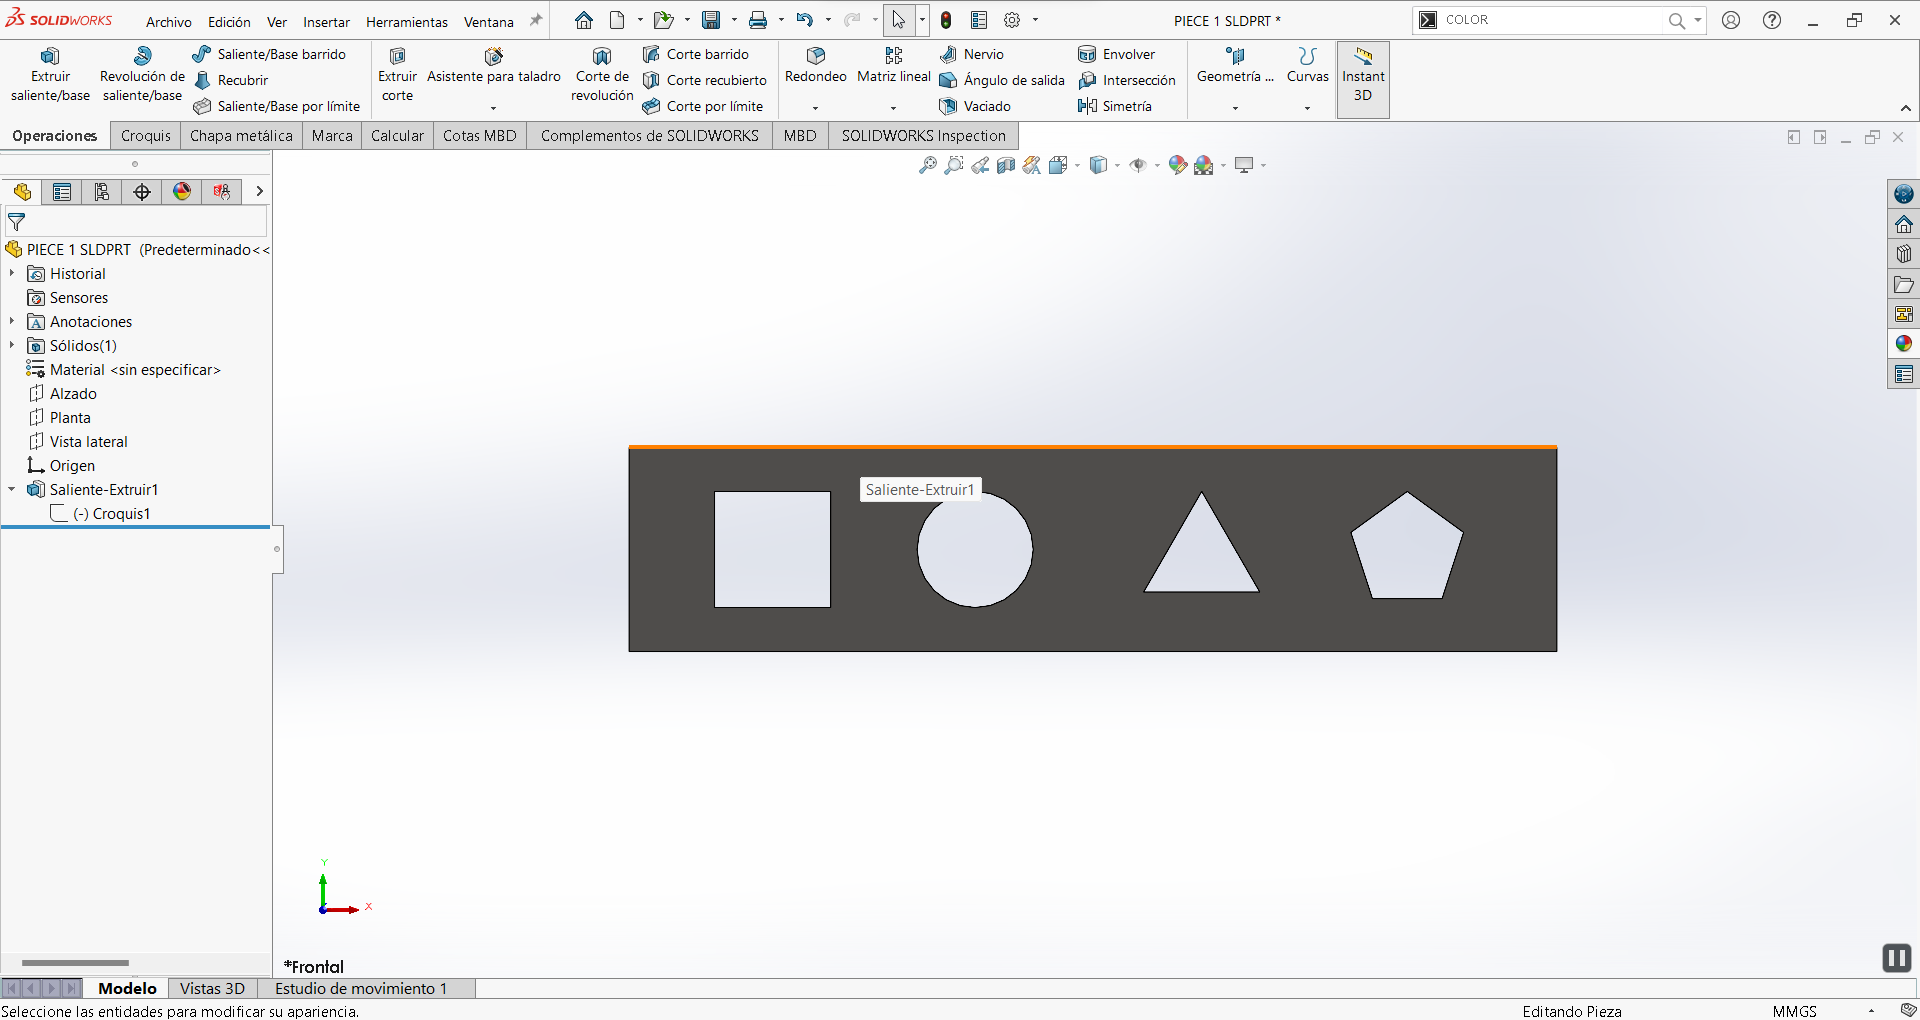1920x1020 pixels.
Task: Open Edit appearance icon in view toolbar
Action: point(1178,165)
